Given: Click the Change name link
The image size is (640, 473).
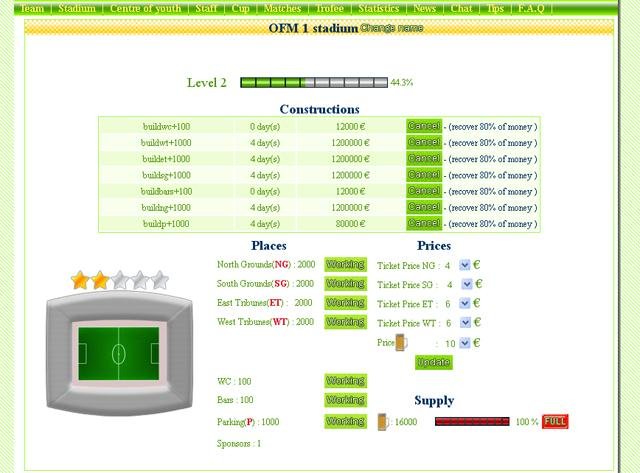Looking at the screenshot, I should point(391,28).
